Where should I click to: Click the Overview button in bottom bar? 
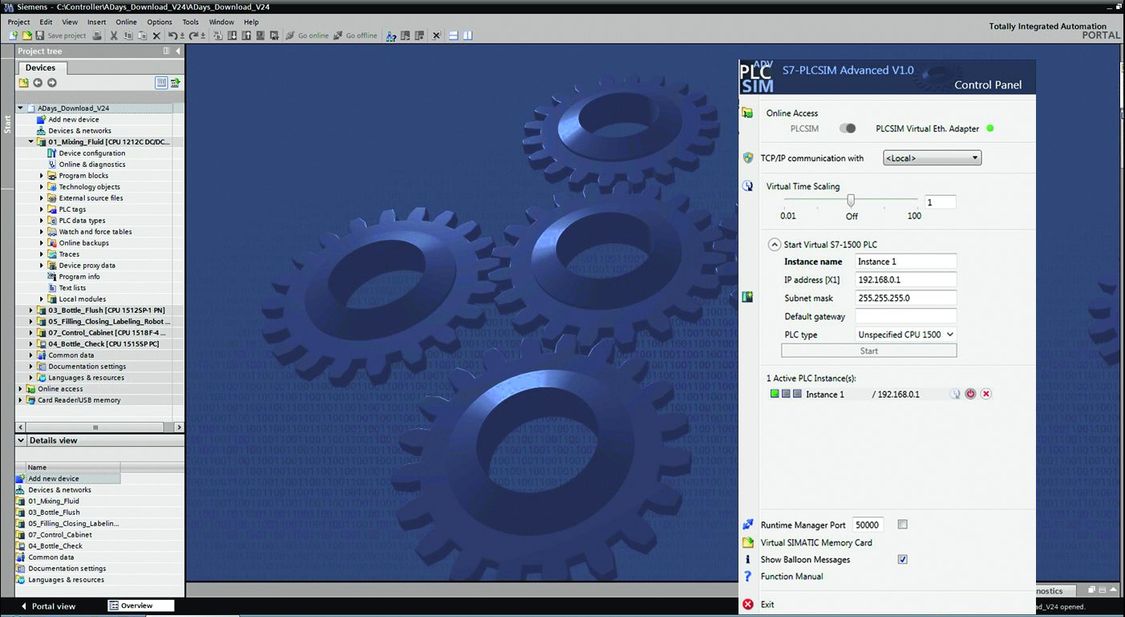click(x=141, y=606)
